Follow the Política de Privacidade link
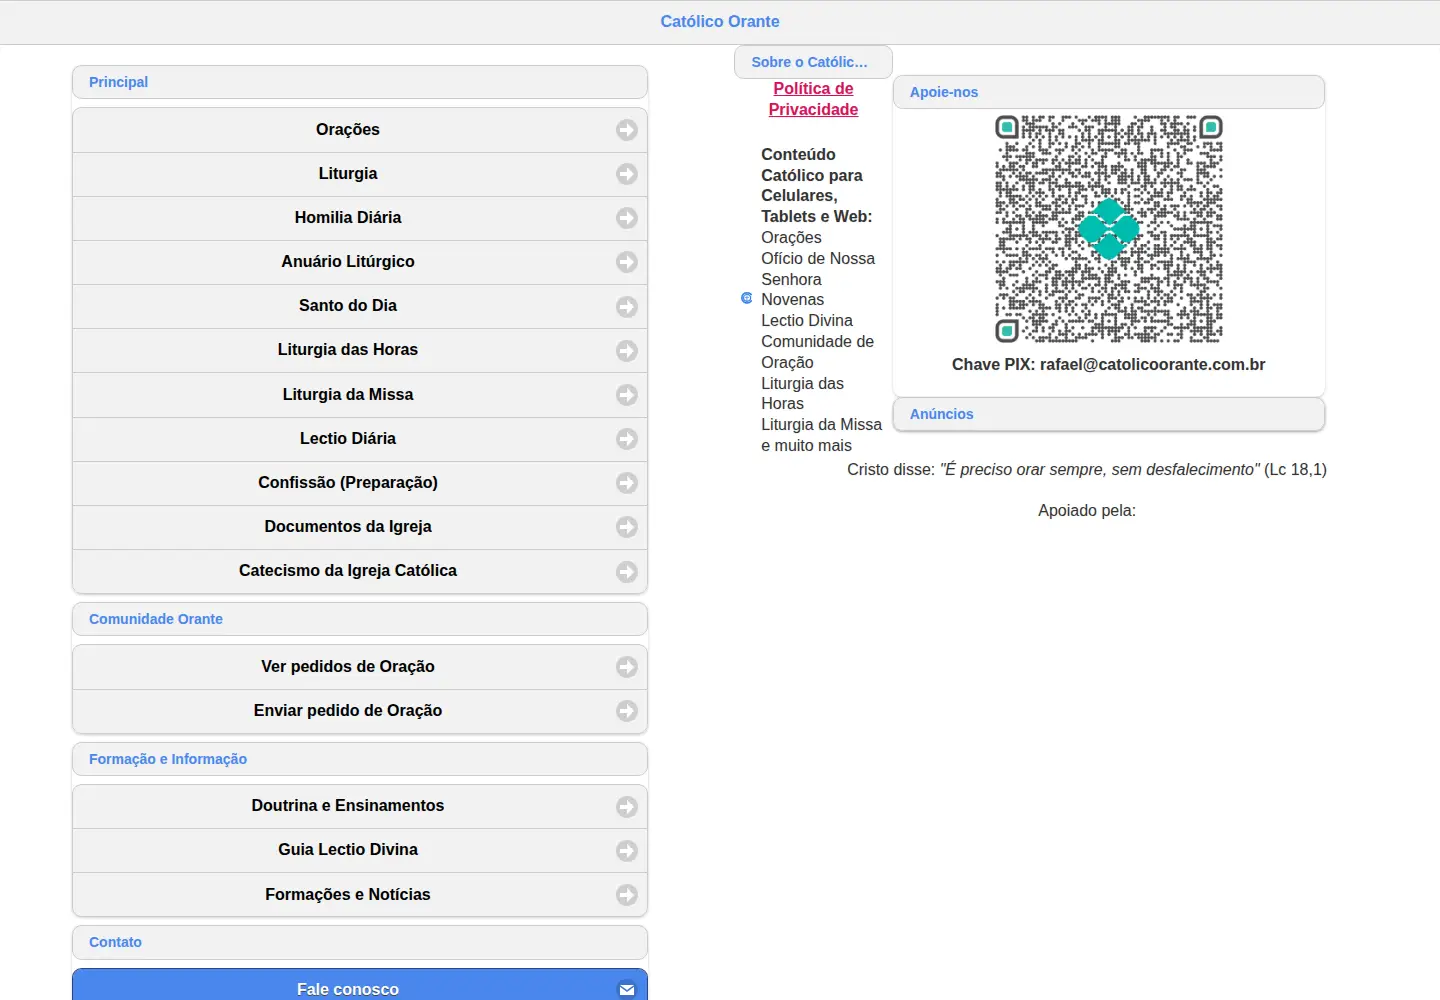 [813, 99]
